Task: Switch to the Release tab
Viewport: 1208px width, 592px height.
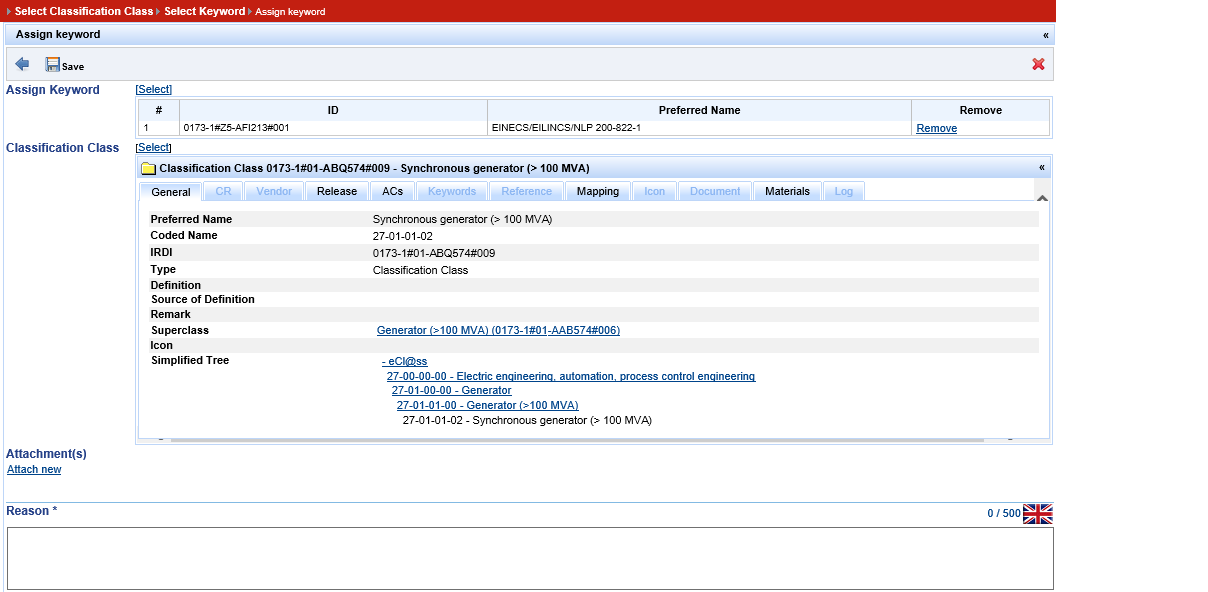Action: (337, 191)
